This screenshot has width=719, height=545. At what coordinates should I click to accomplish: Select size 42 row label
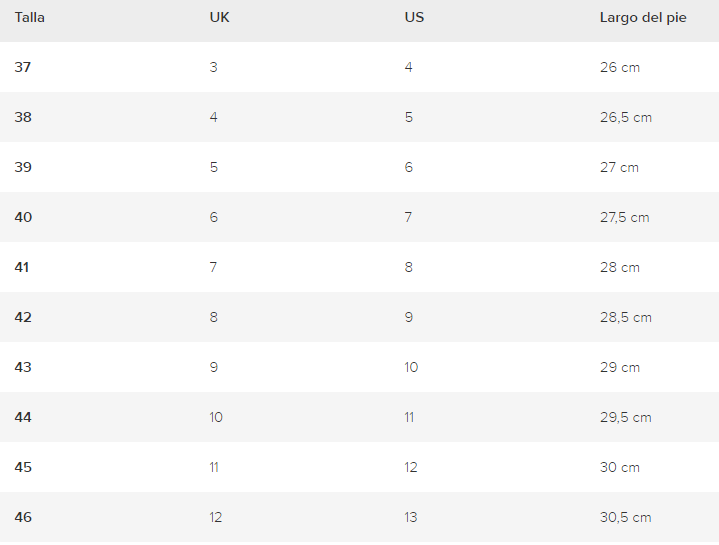[x=23, y=317]
